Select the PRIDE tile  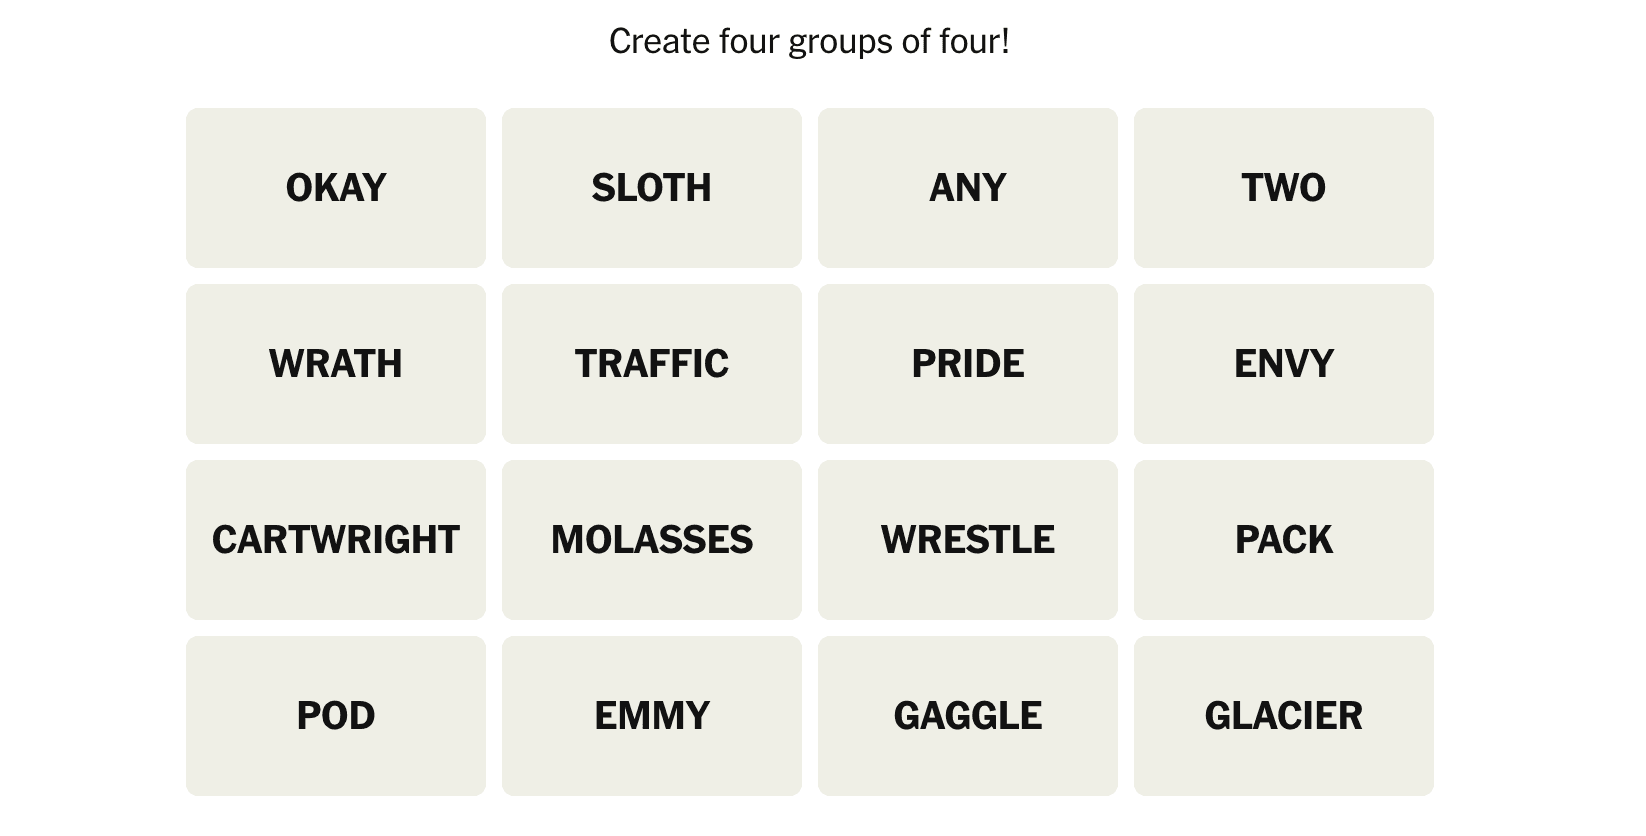[x=968, y=364]
